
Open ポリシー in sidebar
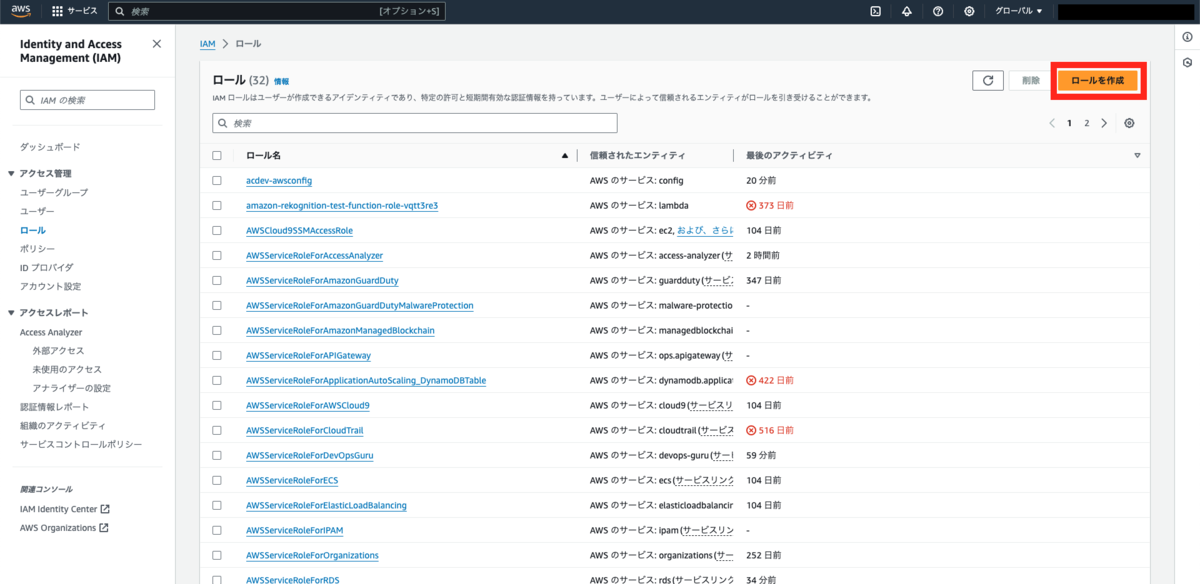37,249
